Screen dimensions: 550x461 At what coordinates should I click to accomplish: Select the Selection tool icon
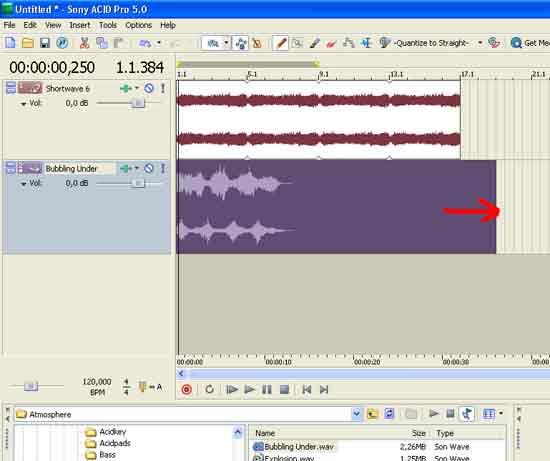297,43
